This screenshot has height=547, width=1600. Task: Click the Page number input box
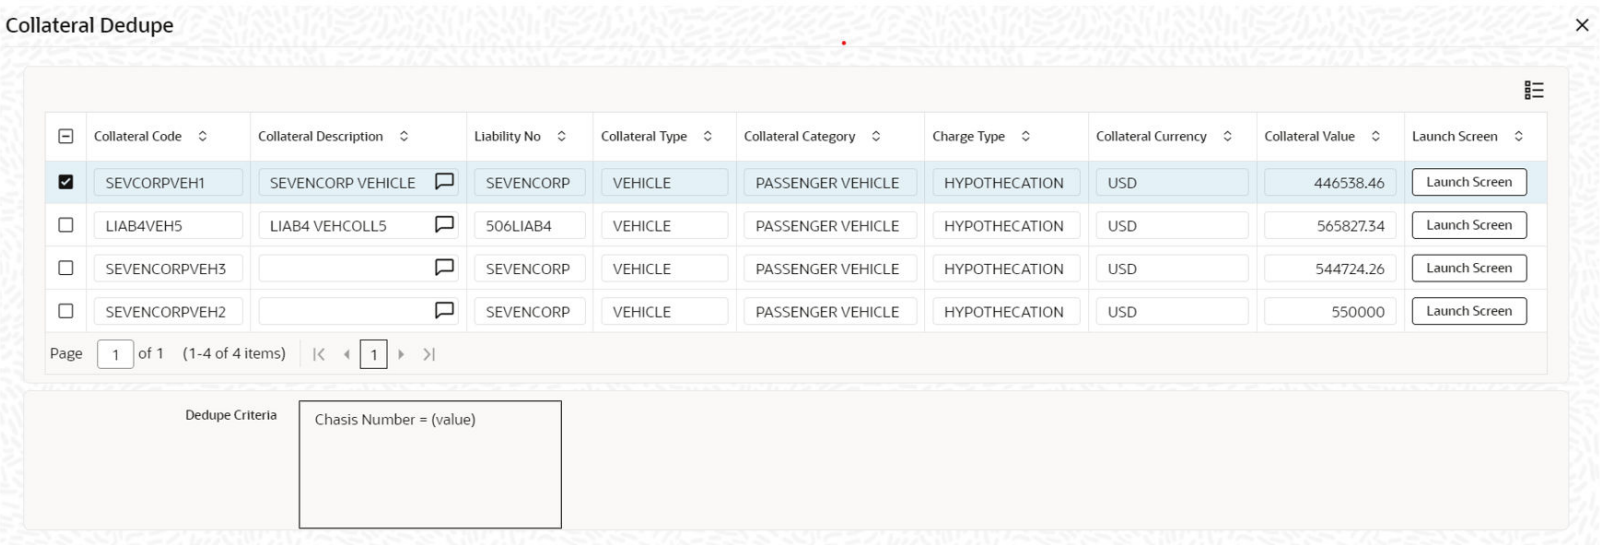(116, 354)
